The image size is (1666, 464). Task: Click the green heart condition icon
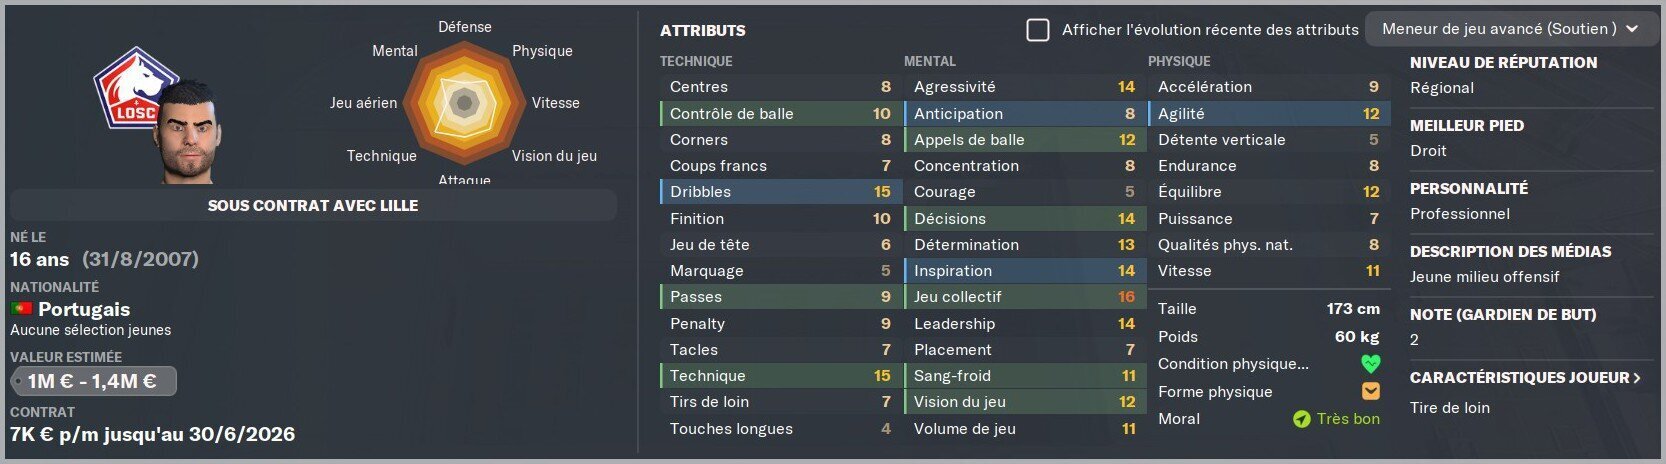tap(1370, 364)
